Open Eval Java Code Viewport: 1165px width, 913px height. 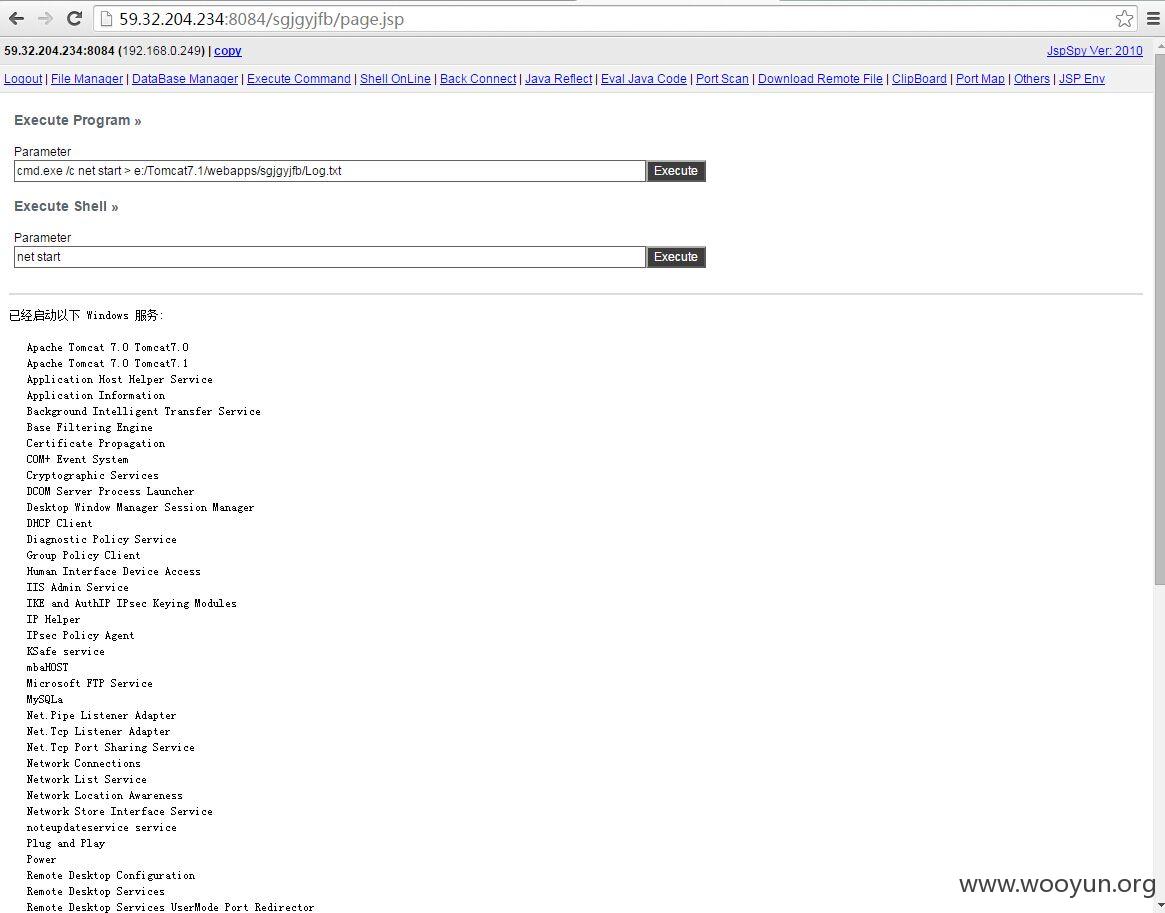click(x=643, y=79)
